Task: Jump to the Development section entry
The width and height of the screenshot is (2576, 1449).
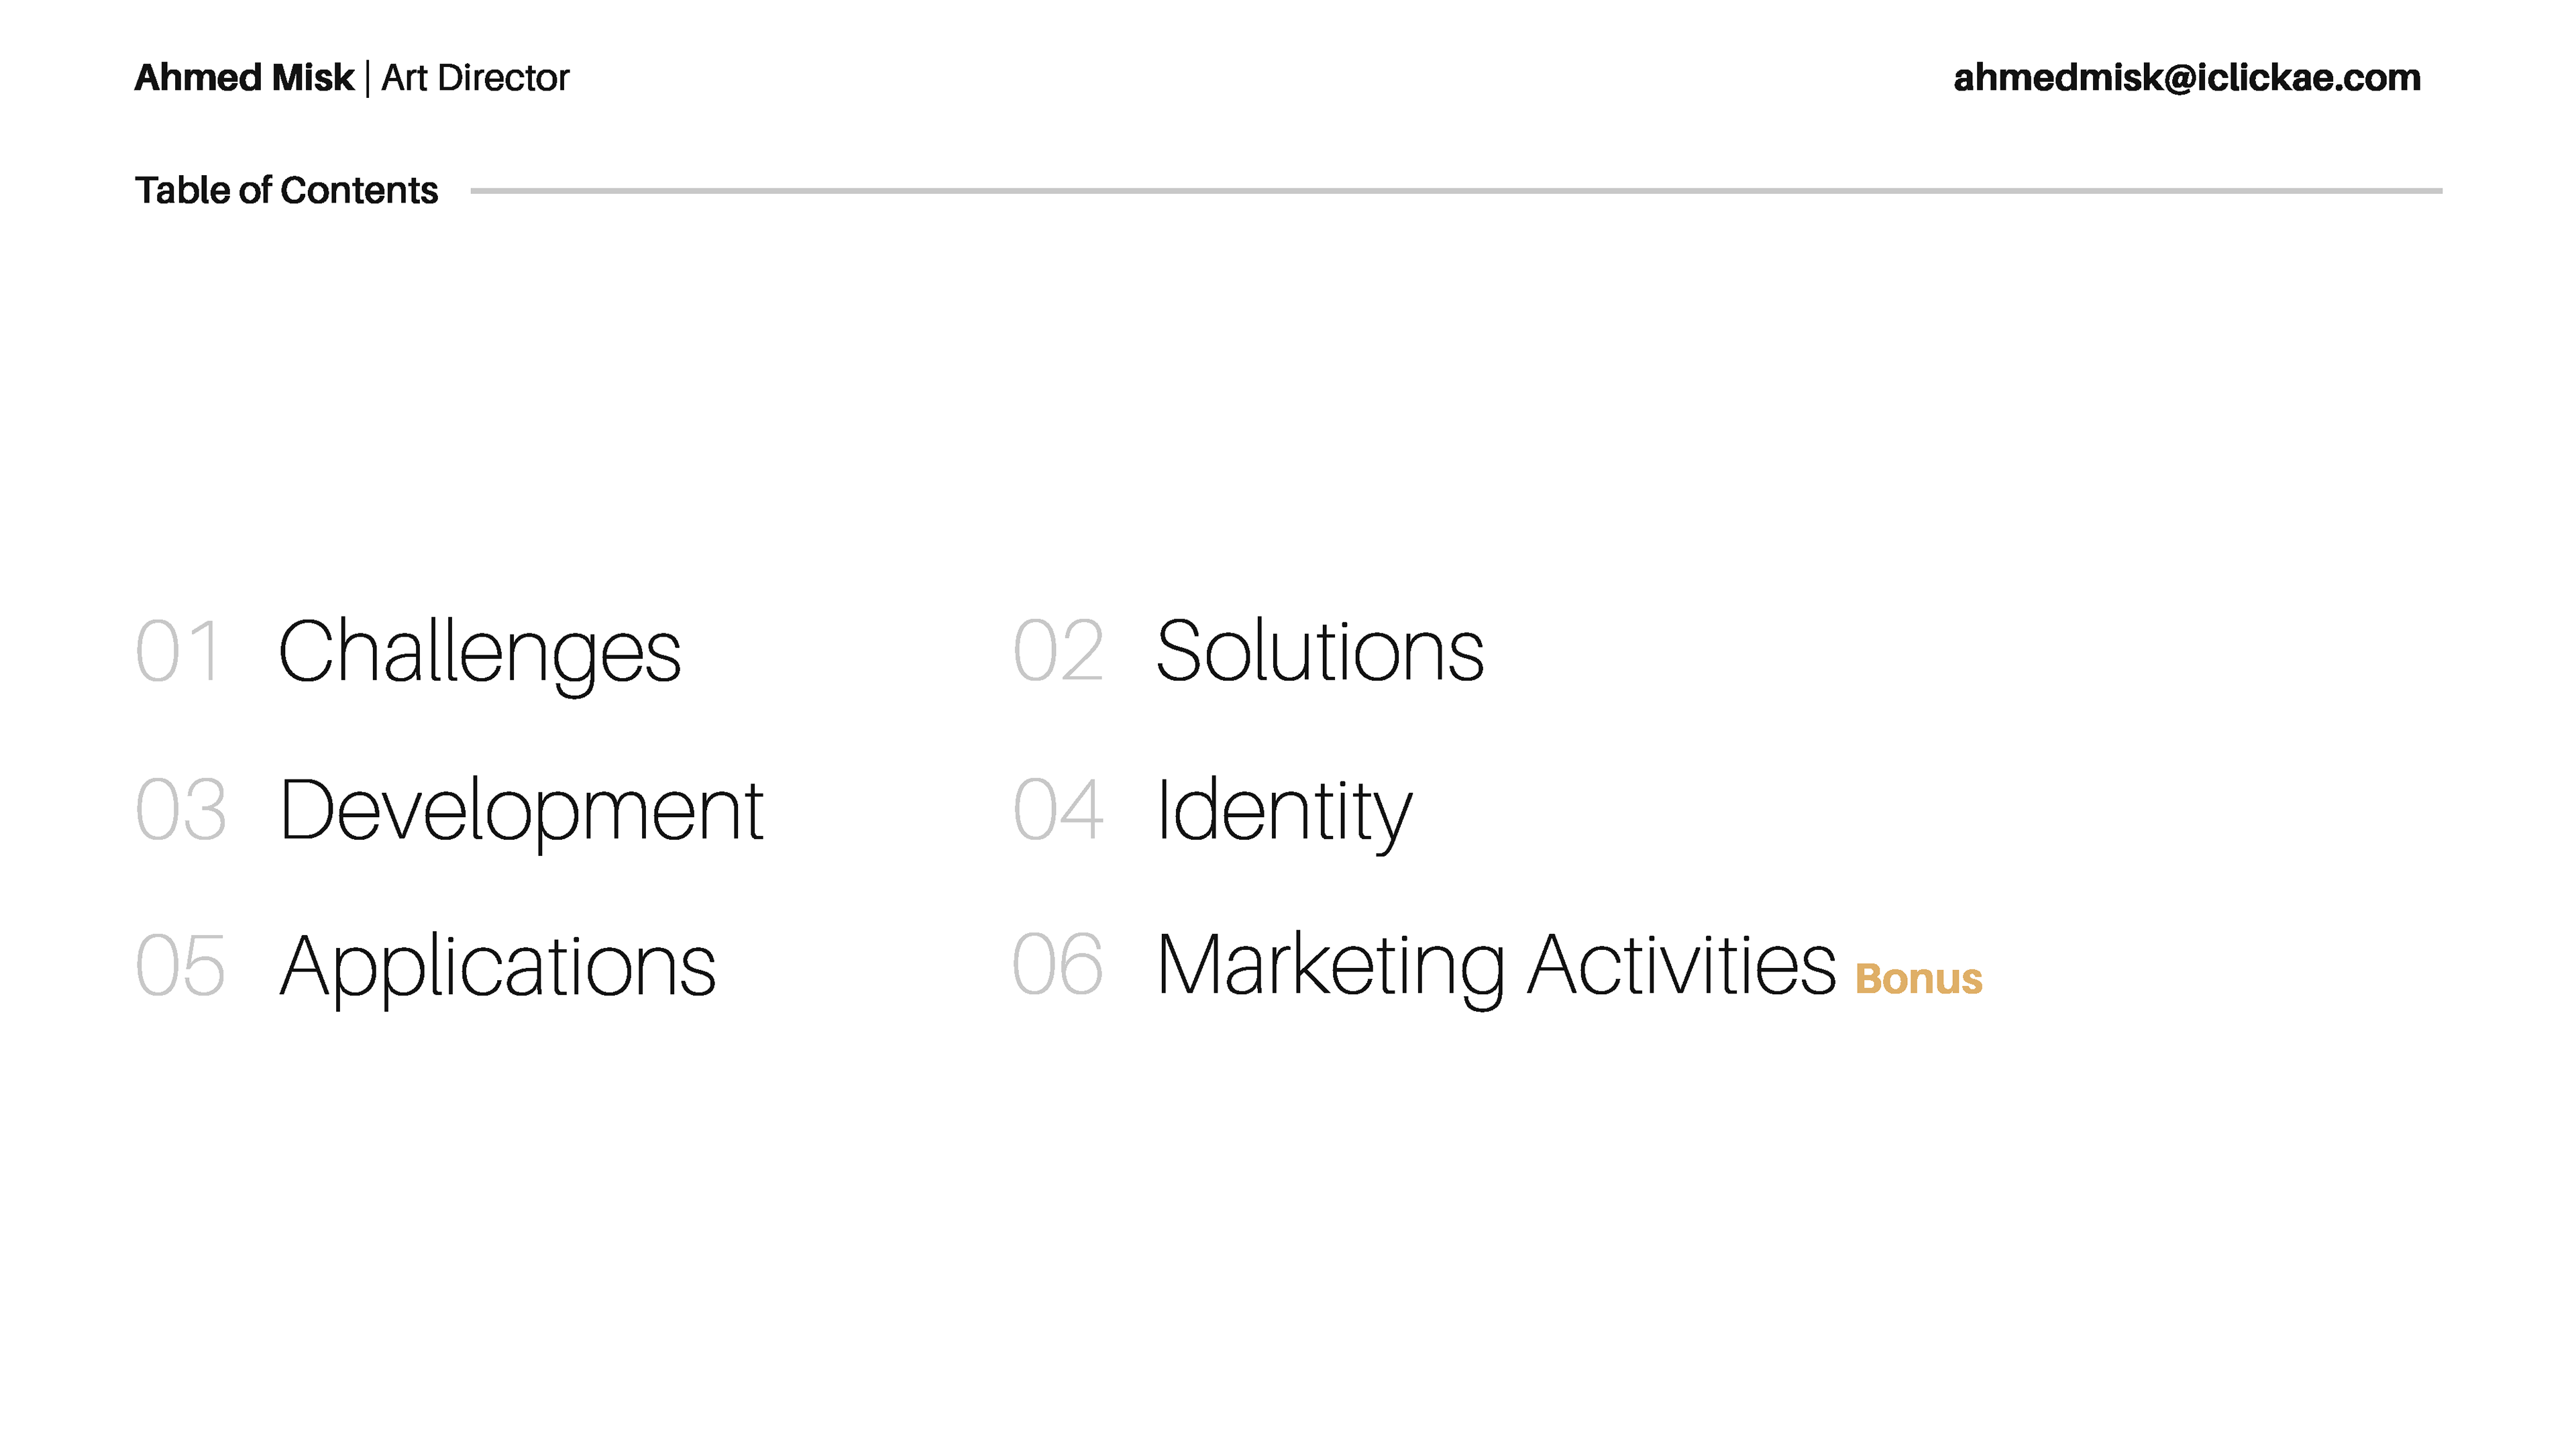Action: tap(521, 810)
